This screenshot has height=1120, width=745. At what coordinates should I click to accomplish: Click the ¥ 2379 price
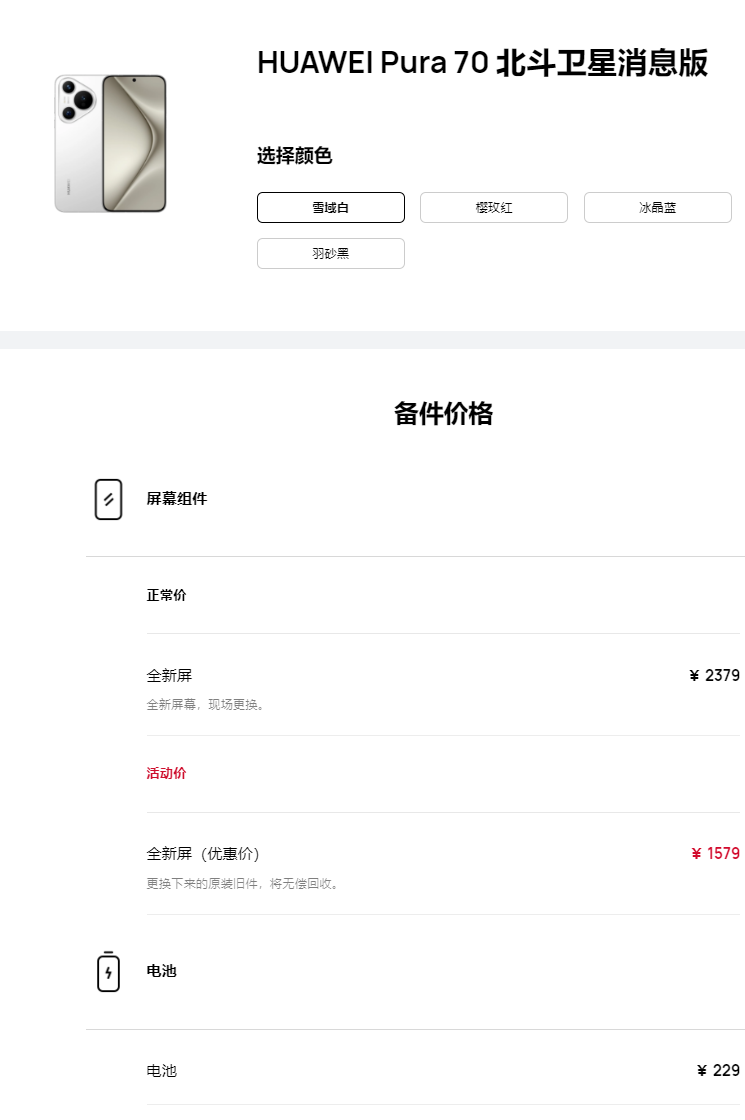[714, 675]
